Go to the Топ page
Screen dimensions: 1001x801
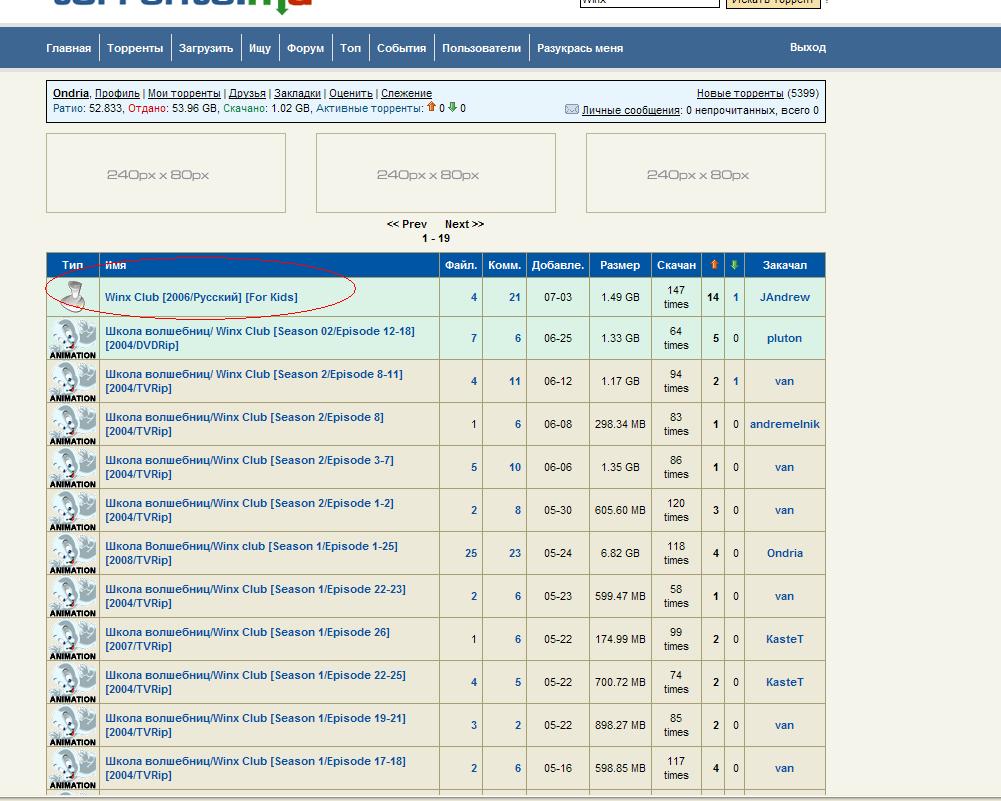pos(350,48)
